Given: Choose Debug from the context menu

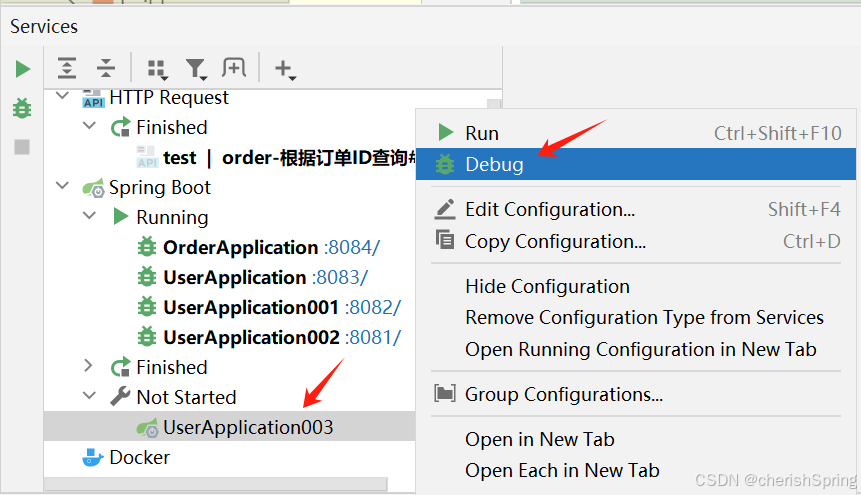Looking at the screenshot, I should (636, 164).
